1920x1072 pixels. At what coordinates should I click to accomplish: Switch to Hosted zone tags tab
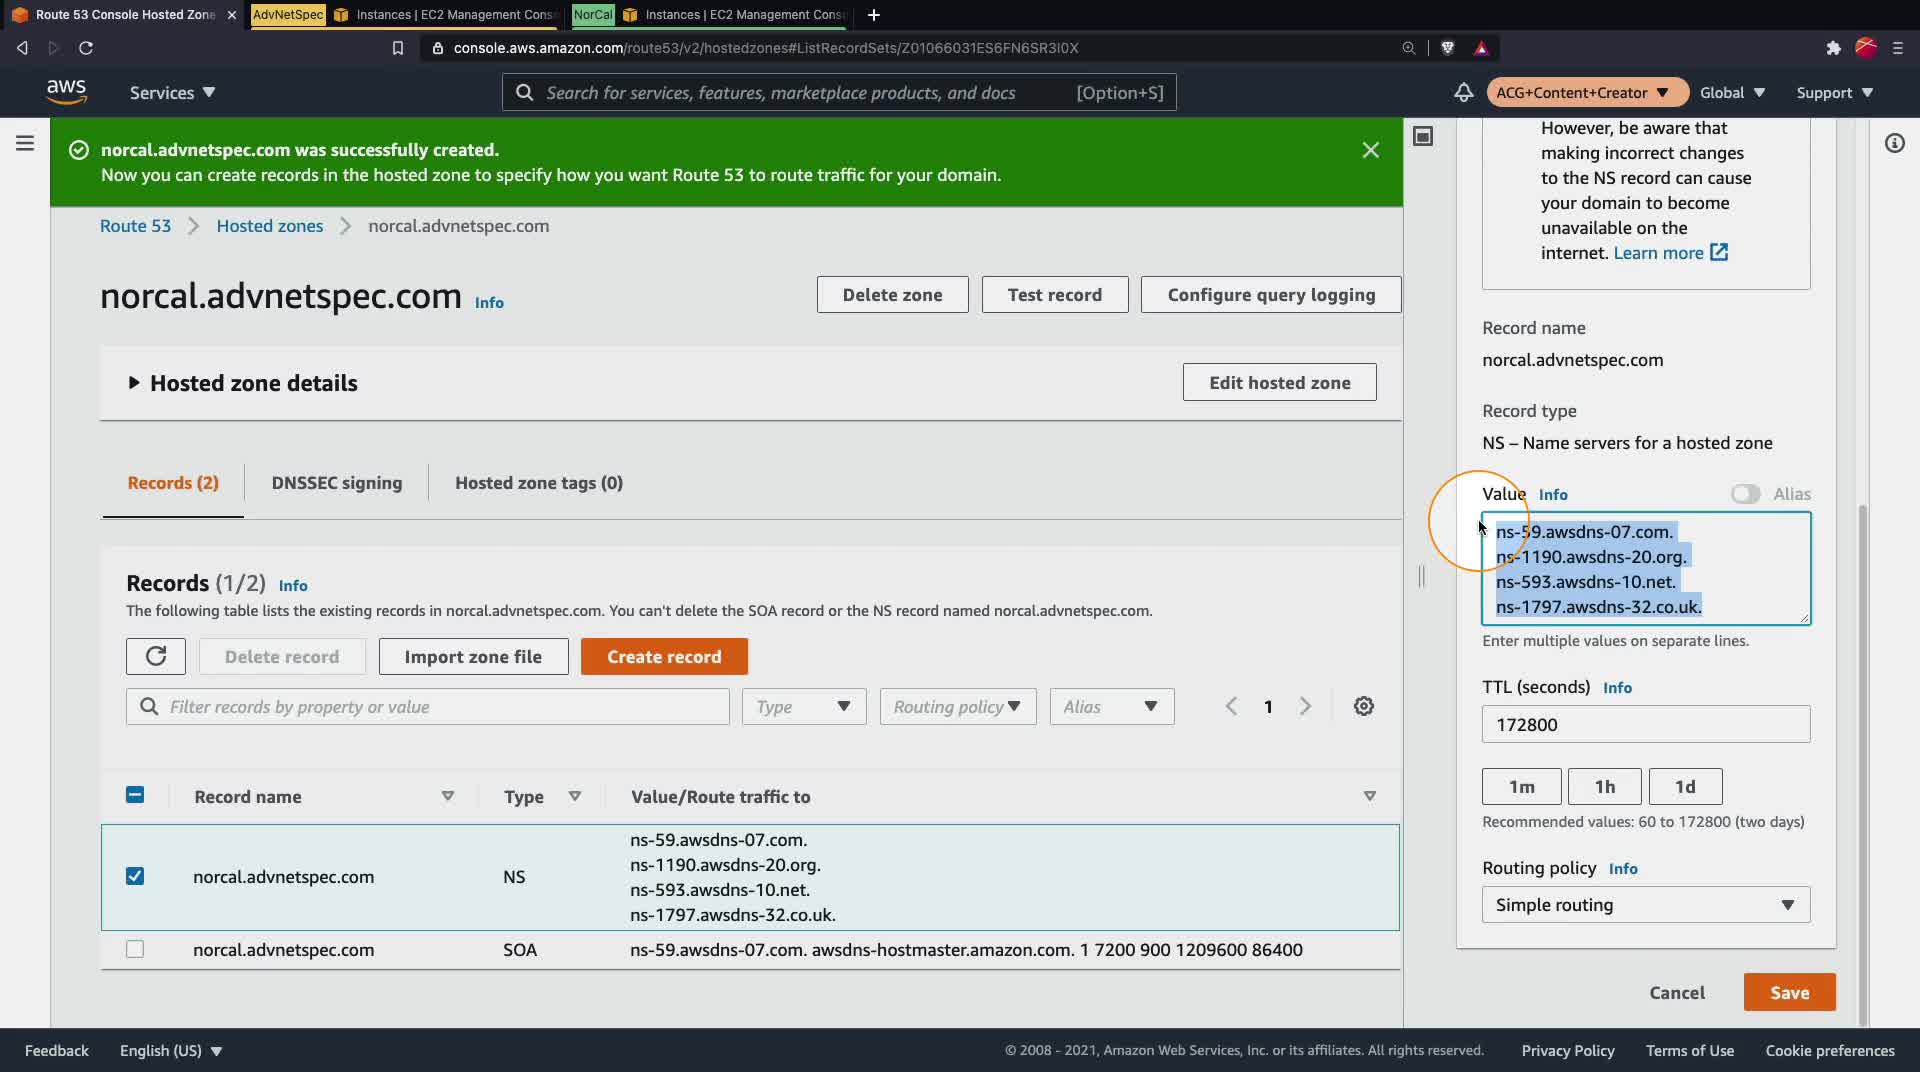pyautogui.click(x=539, y=483)
